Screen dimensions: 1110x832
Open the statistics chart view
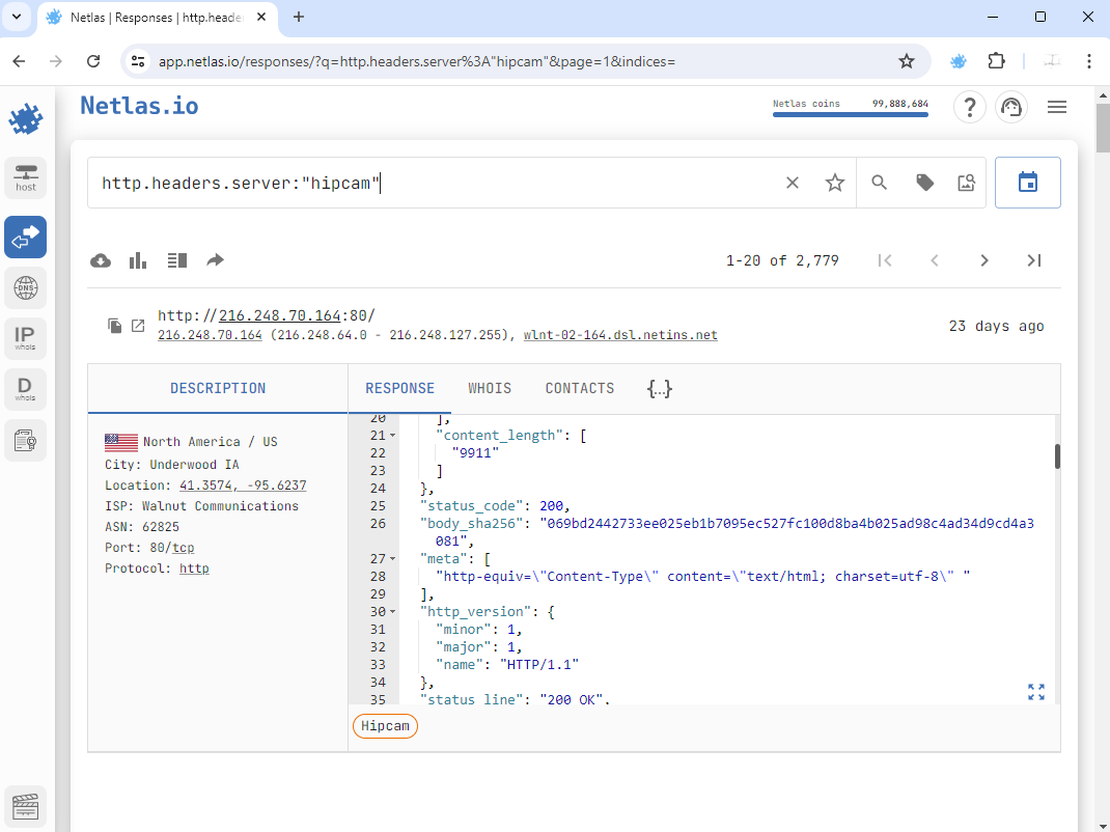coord(137,260)
